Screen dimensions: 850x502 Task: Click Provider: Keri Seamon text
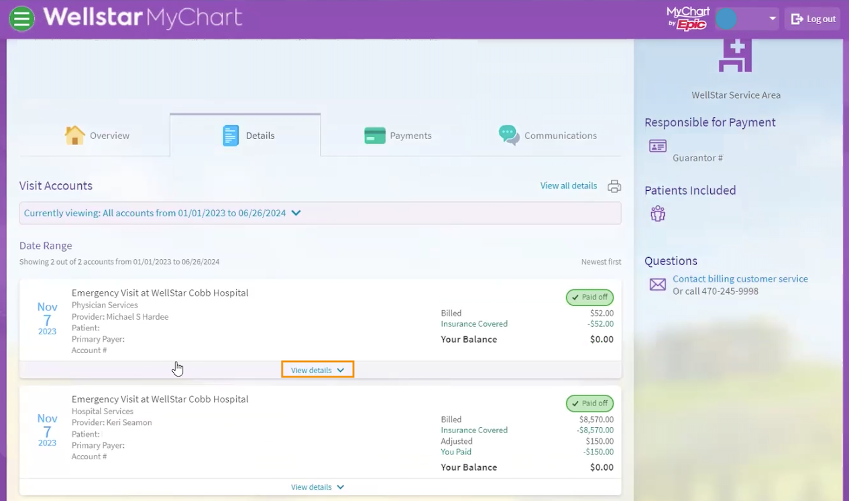tap(112, 422)
